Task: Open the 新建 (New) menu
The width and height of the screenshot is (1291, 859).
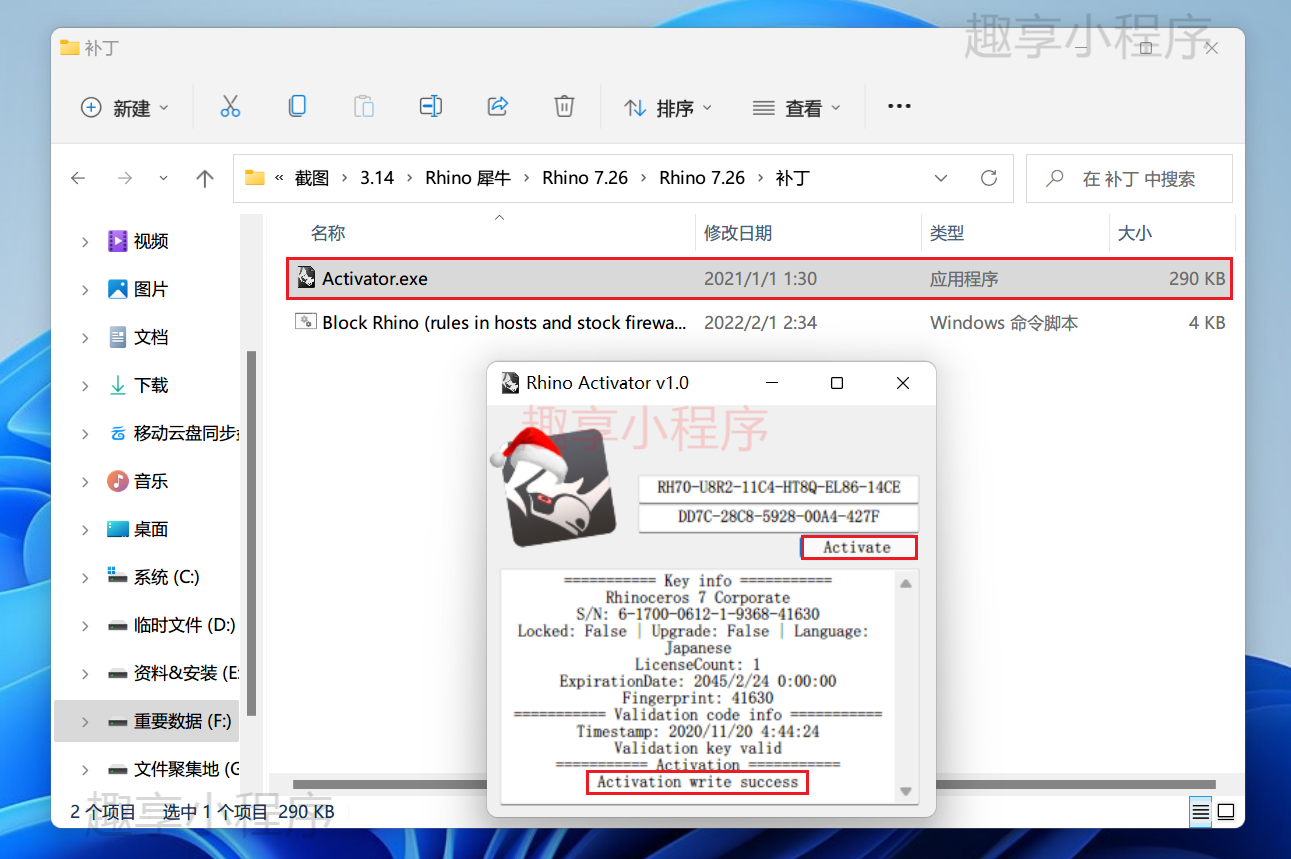Action: pyautogui.click(x=125, y=108)
